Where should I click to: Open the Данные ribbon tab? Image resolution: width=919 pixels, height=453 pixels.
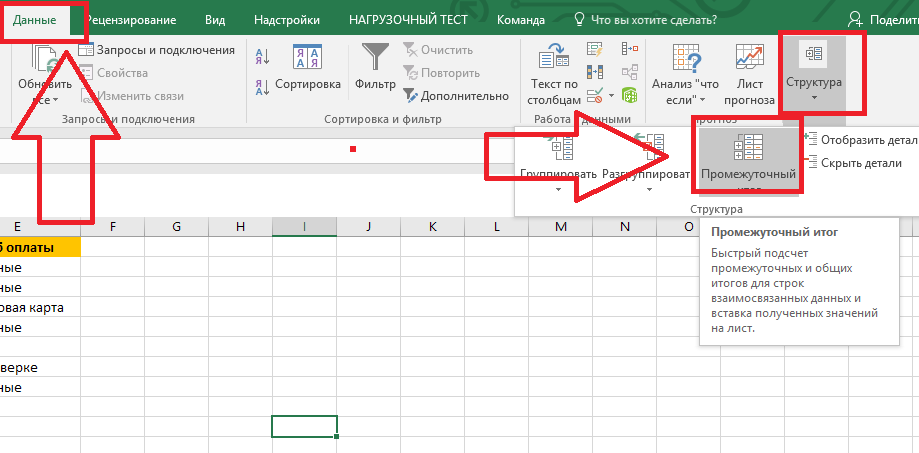[35, 20]
